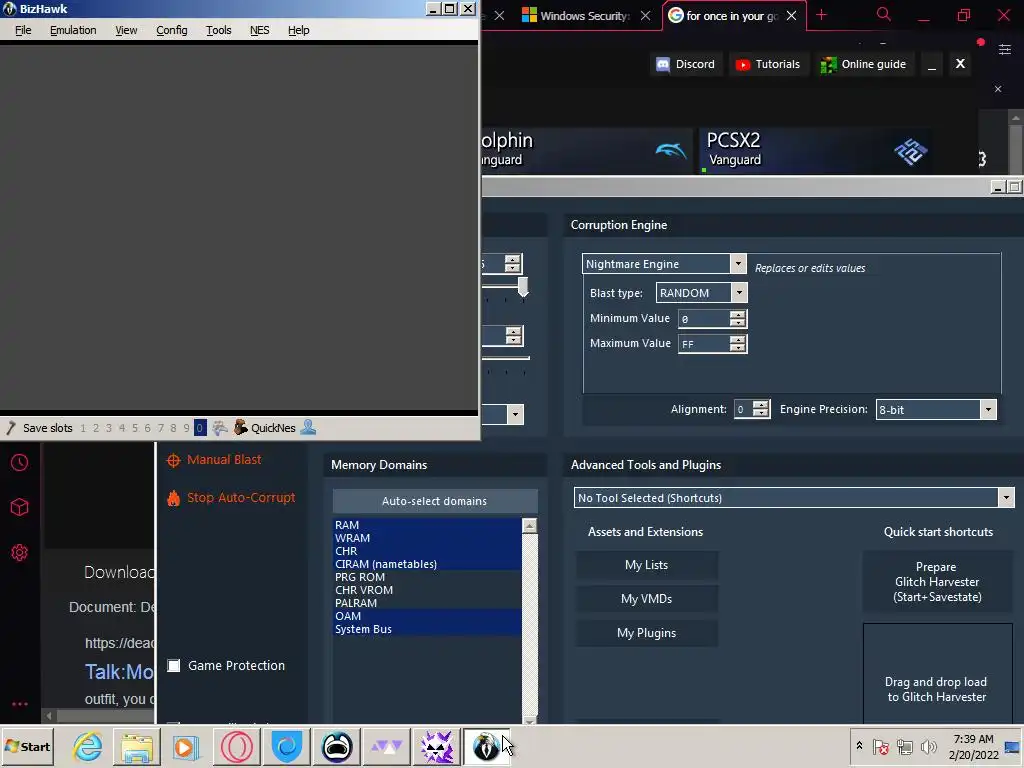
Task: Open the Config menu in BizHawk
Action: click(172, 30)
